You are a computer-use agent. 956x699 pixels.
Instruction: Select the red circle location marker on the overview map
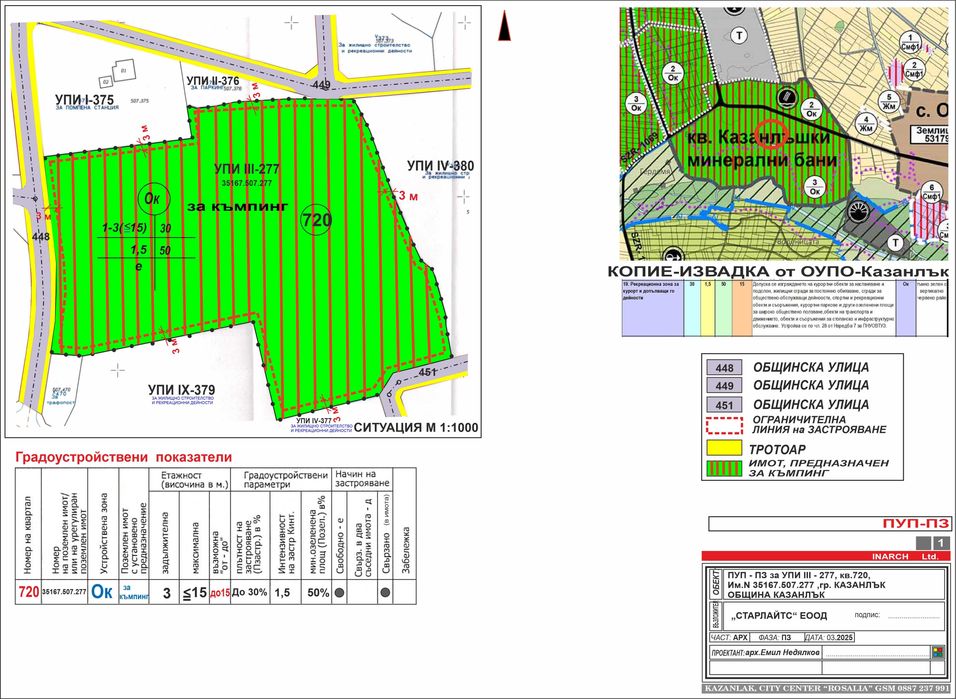772,132
